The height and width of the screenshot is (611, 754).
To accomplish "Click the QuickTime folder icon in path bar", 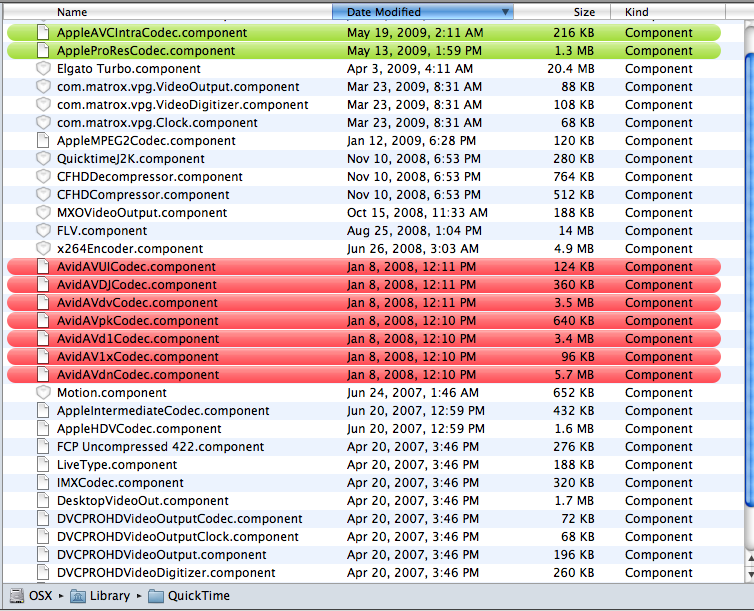I will (156, 596).
